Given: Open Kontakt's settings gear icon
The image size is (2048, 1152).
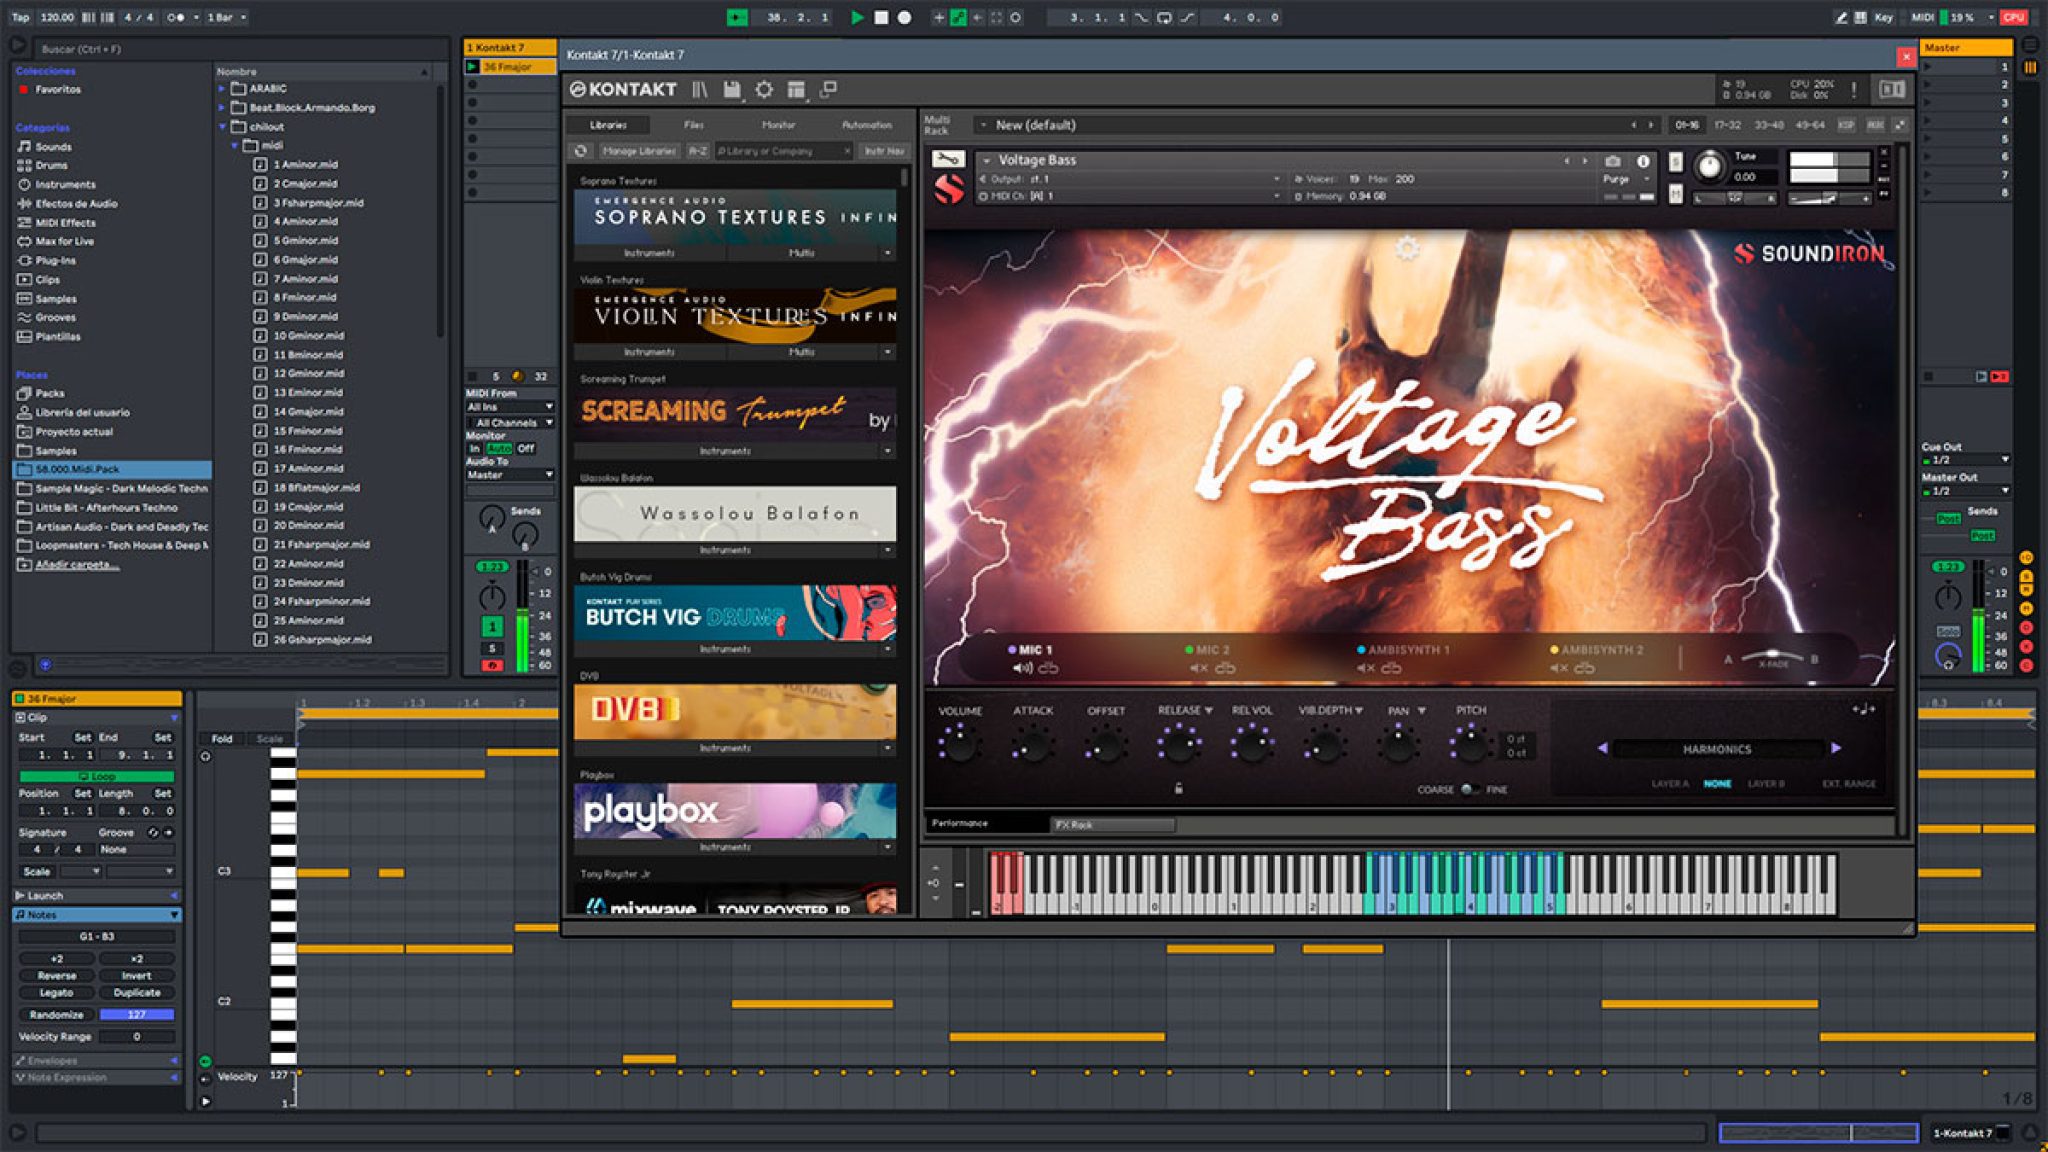Looking at the screenshot, I should pyautogui.click(x=765, y=89).
